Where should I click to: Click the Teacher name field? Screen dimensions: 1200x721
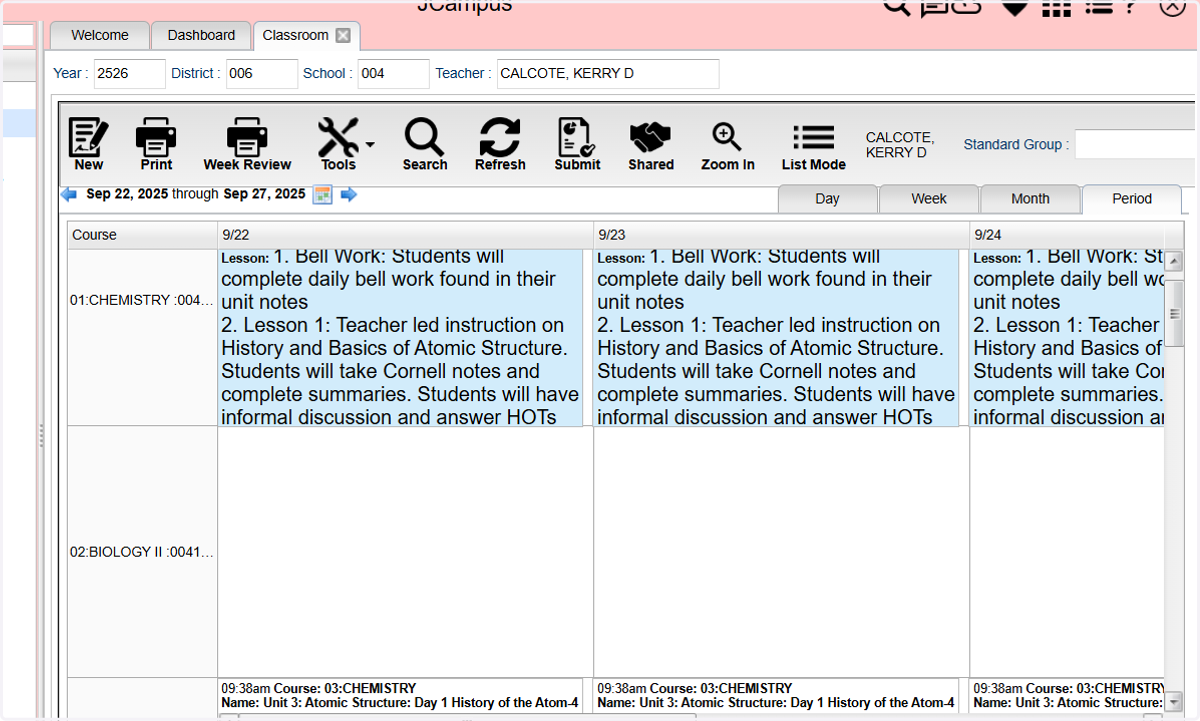pyautogui.click(x=608, y=74)
